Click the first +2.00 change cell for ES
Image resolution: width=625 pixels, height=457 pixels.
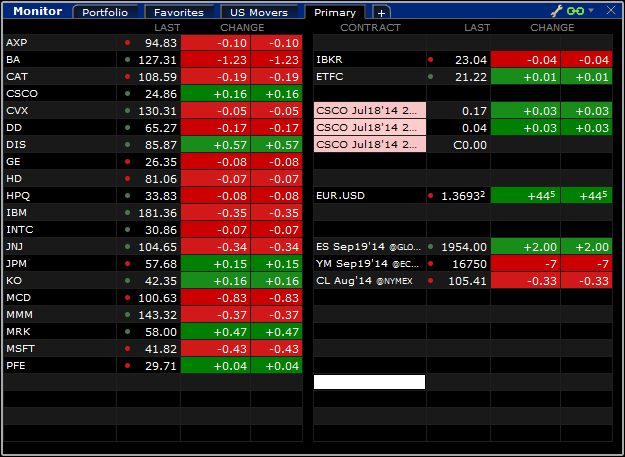[x=525, y=247]
